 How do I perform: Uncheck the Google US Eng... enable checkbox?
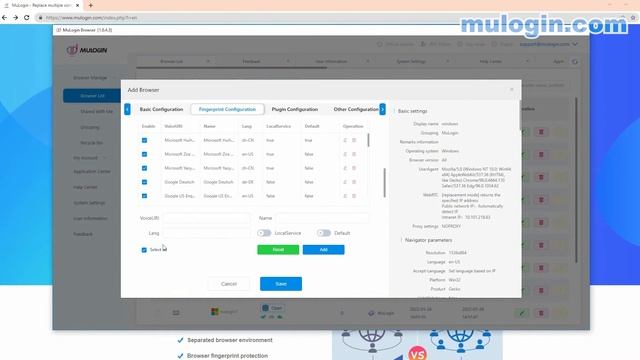144,196
